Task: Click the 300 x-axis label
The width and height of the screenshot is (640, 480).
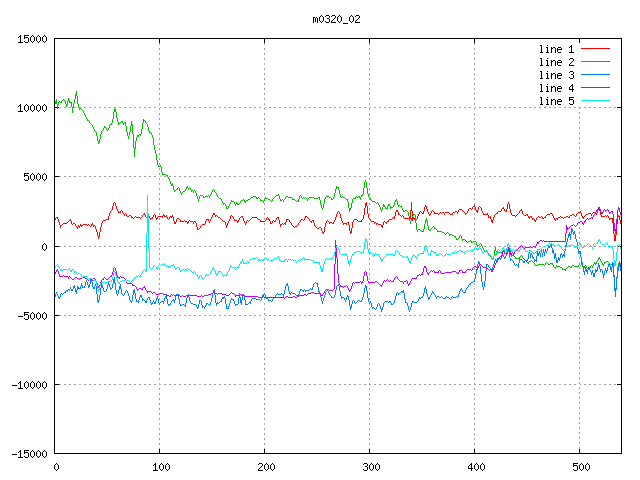Action: (371, 467)
